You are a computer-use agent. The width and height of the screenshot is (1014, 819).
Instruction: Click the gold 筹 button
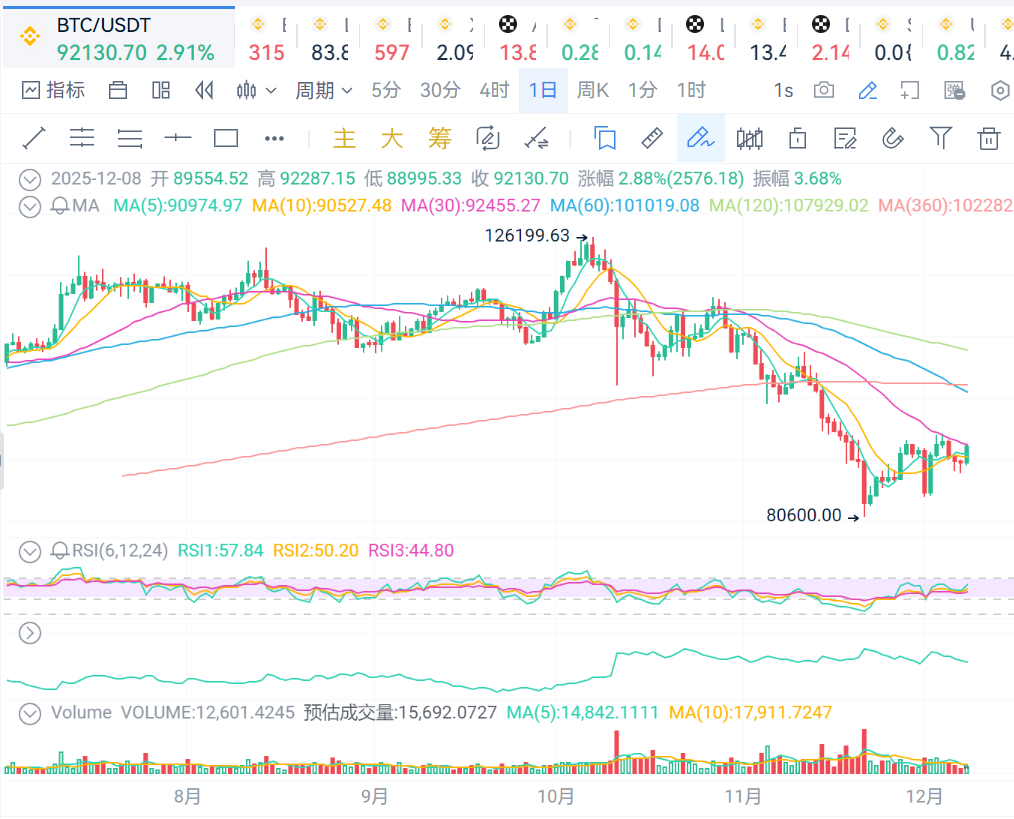coord(440,138)
